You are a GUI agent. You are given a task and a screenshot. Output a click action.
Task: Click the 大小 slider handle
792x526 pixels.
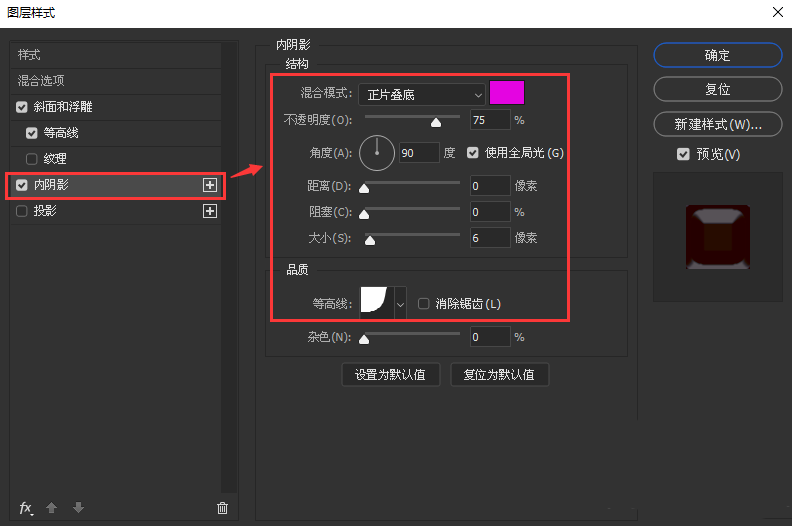370,241
